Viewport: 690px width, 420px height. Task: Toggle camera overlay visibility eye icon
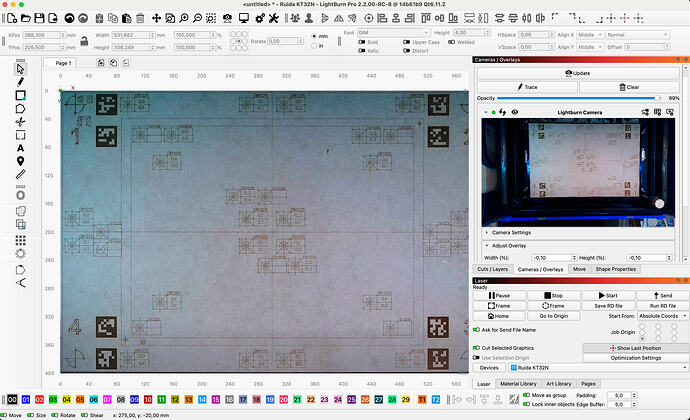pyautogui.click(x=515, y=112)
